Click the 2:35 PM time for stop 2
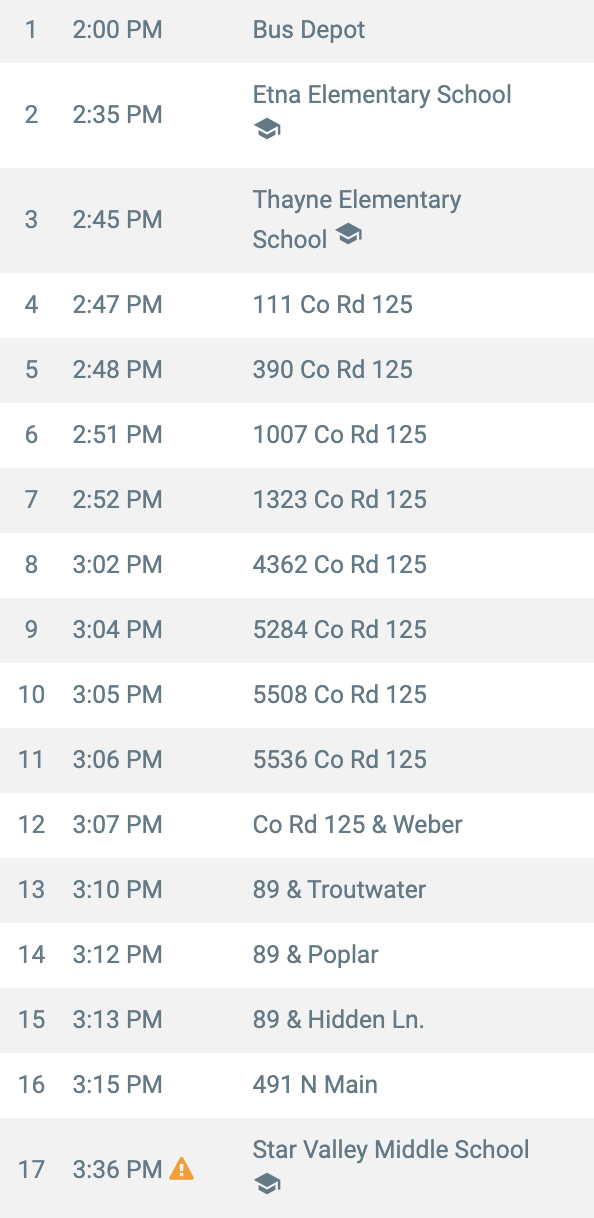This screenshot has height=1218, width=594. click(117, 115)
